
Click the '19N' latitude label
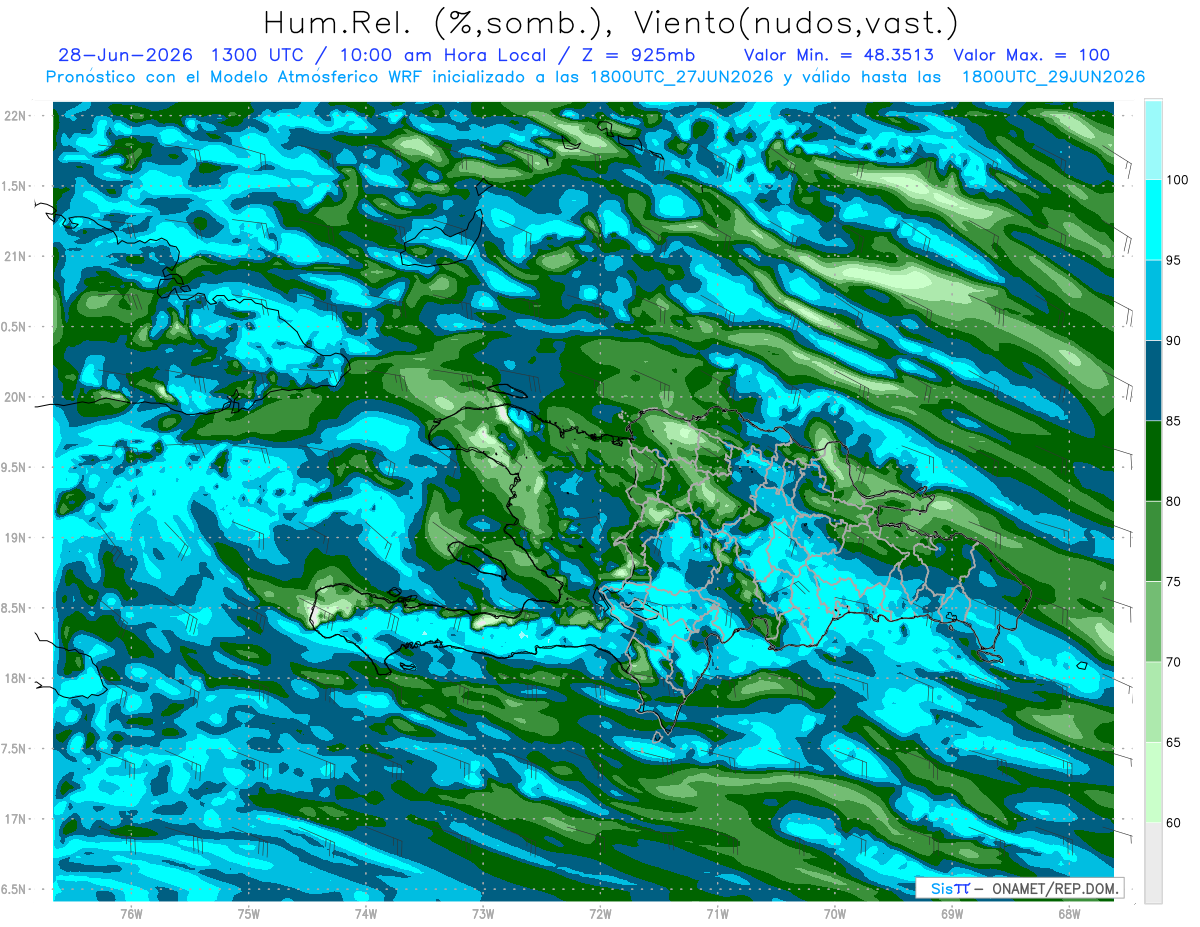point(17,538)
